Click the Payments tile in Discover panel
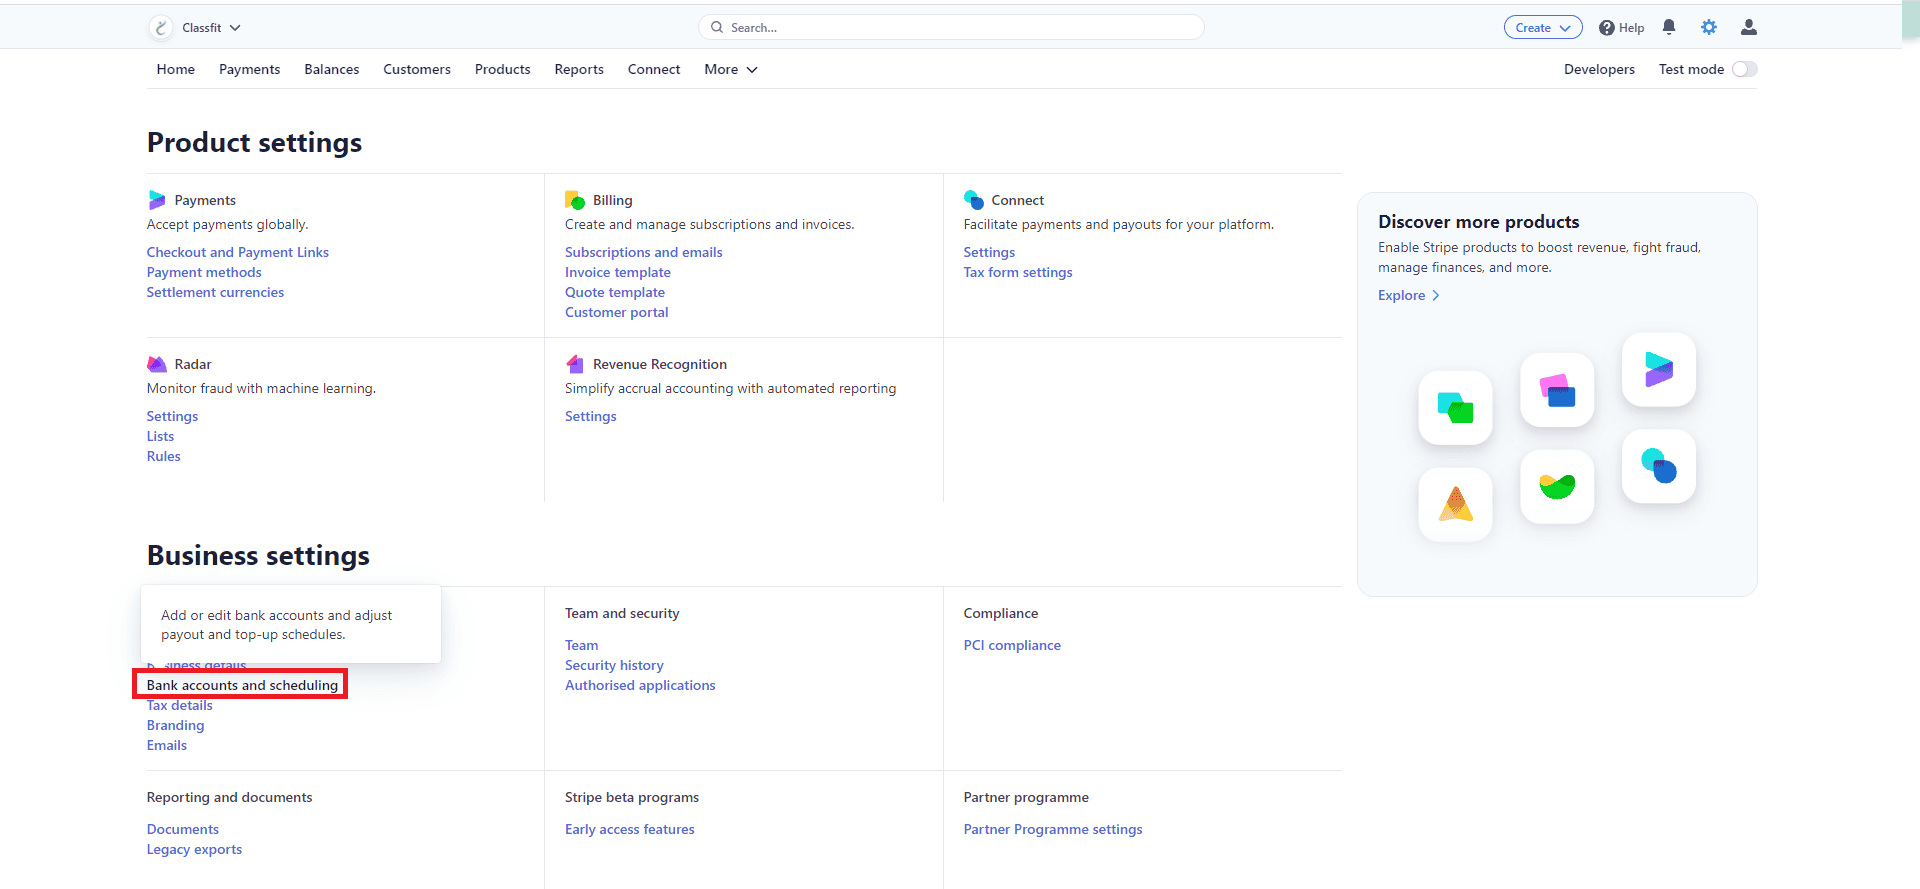The width and height of the screenshot is (1920, 889). click(x=1659, y=370)
